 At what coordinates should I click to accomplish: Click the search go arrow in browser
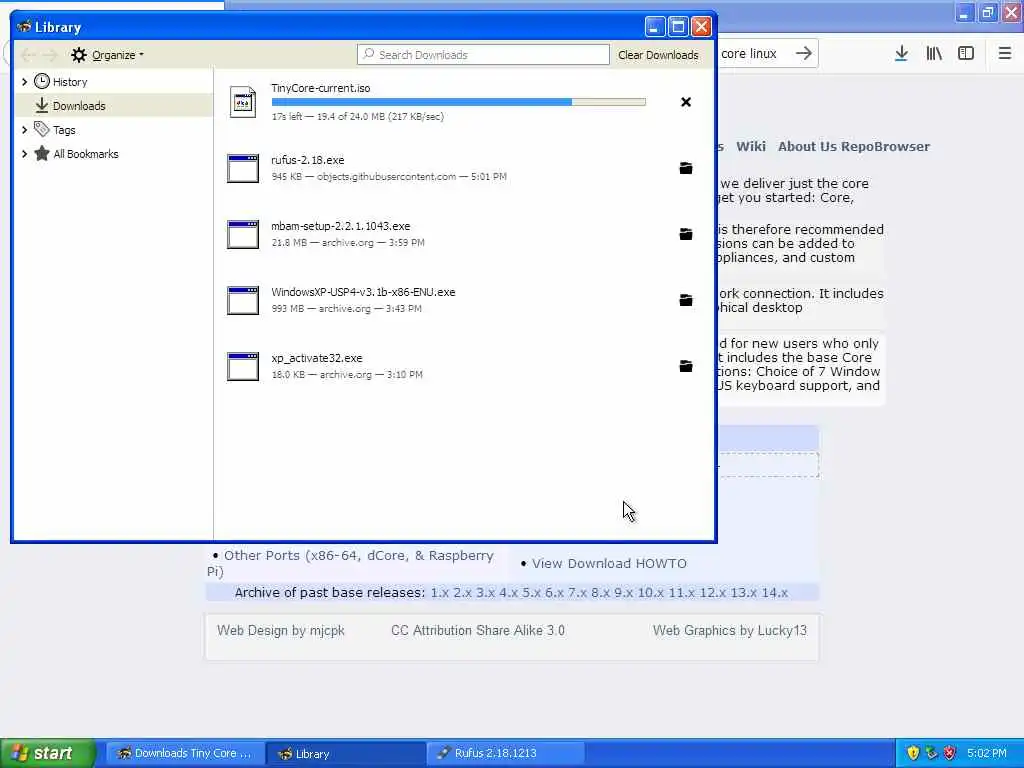point(804,54)
